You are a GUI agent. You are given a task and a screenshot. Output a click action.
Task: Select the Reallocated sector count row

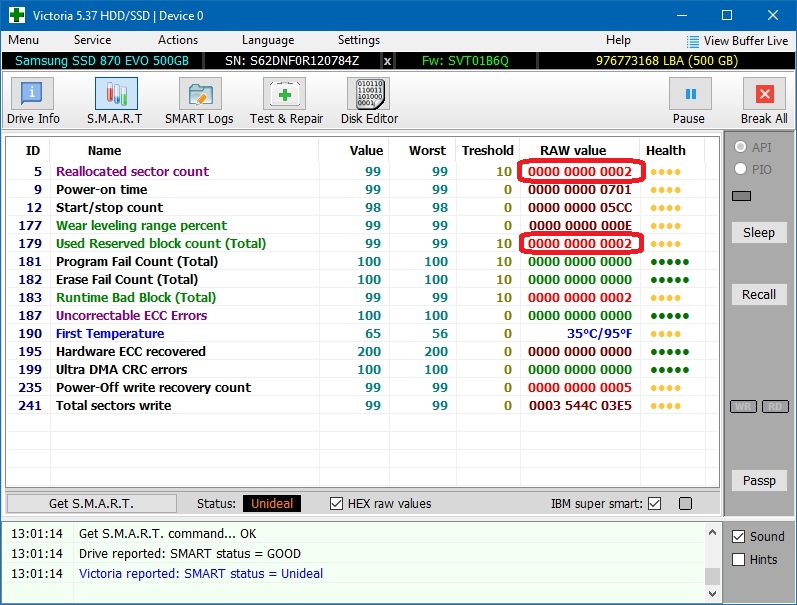click(x=132, y=171)
